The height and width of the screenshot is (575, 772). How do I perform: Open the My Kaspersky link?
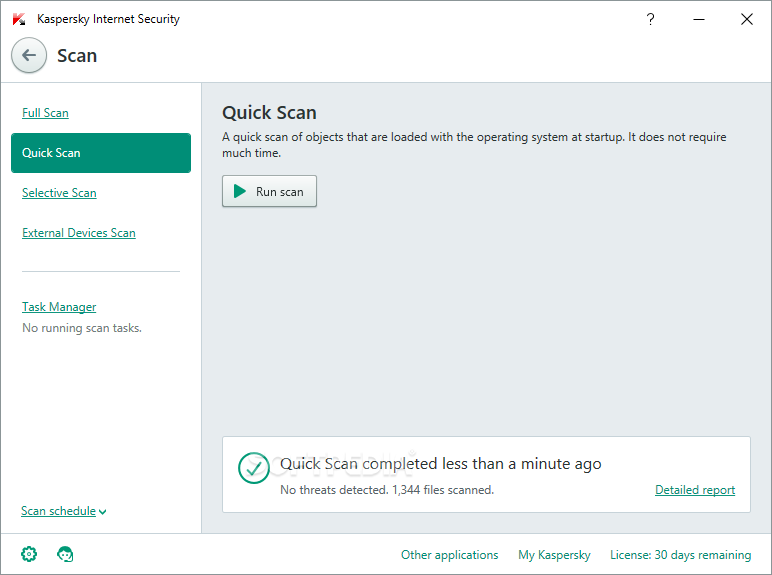pyautogui.click(x=554, y=555)
